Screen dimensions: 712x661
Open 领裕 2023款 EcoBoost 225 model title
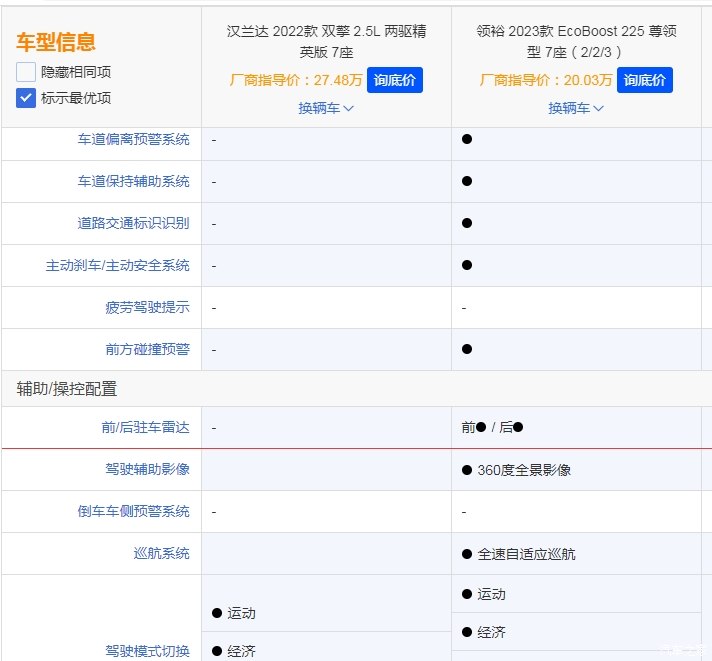(x=576, y=41)
